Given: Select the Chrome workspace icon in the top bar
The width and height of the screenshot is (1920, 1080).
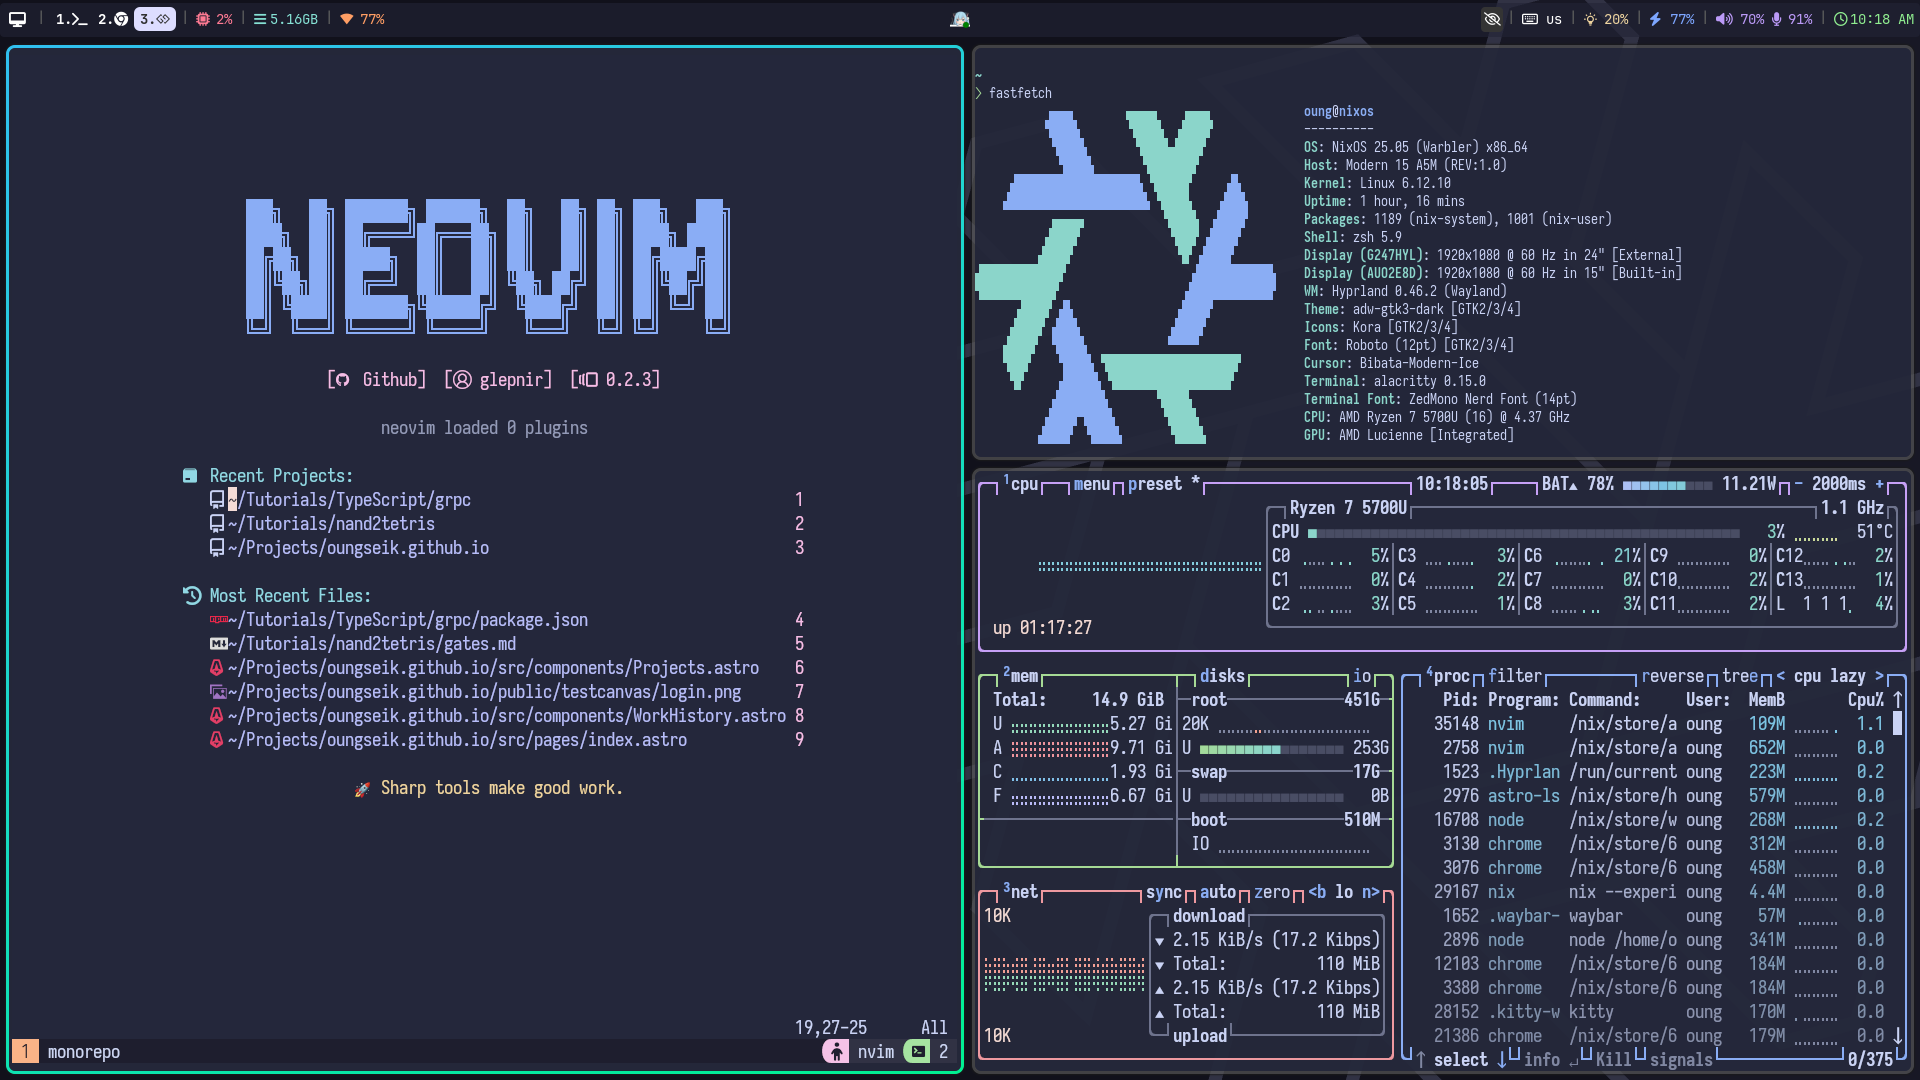Looking at the screenshot, I should point(118,18).
